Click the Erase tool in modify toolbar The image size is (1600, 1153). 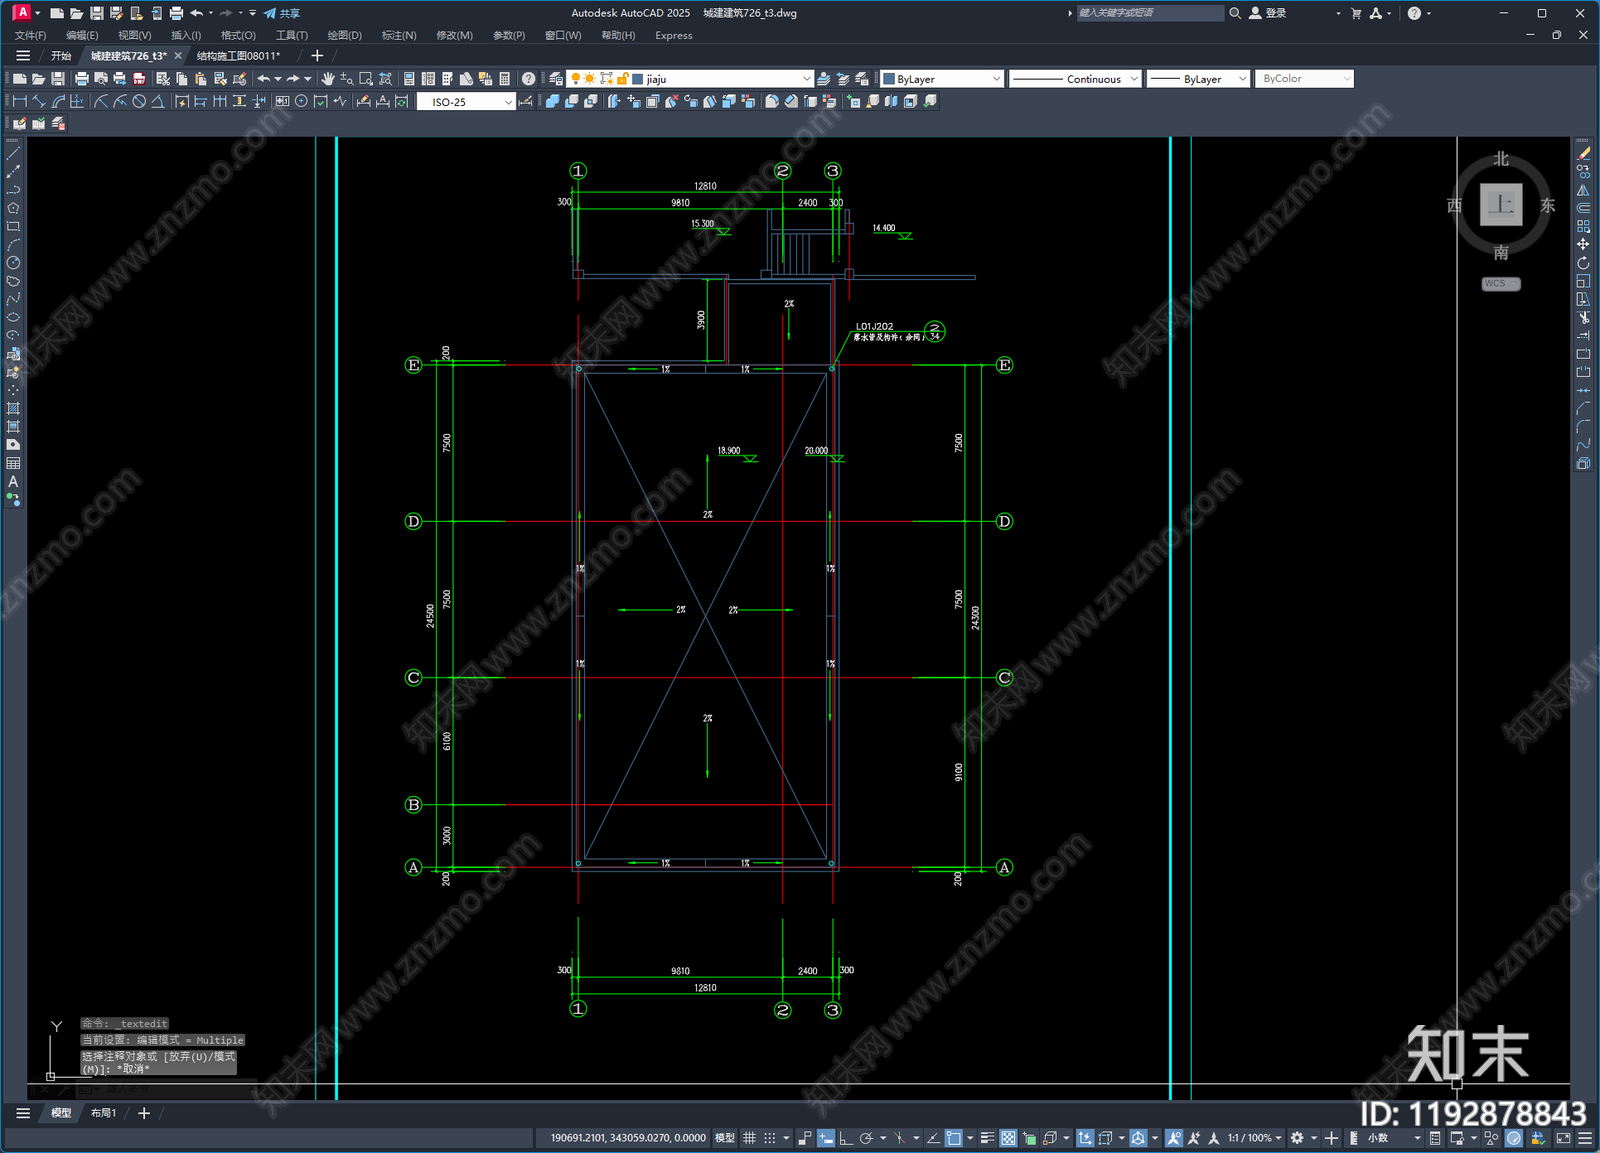[1583, 153]
